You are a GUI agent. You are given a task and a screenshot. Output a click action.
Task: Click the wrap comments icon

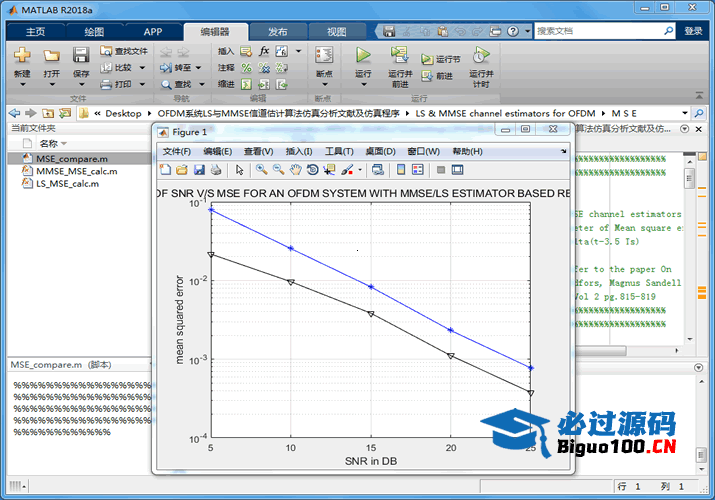pos(281,68)
